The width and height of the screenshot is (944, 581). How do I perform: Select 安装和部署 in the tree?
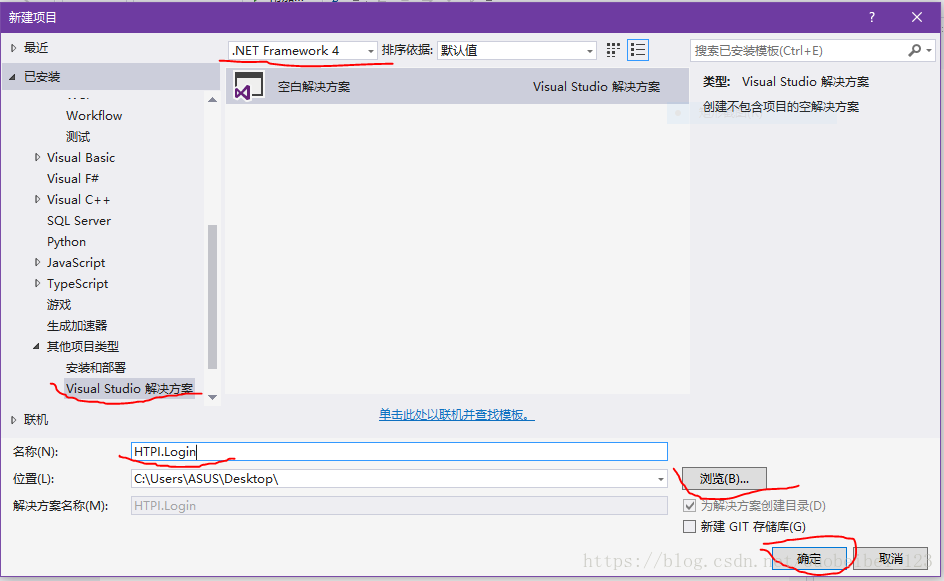tap(96, 368)
